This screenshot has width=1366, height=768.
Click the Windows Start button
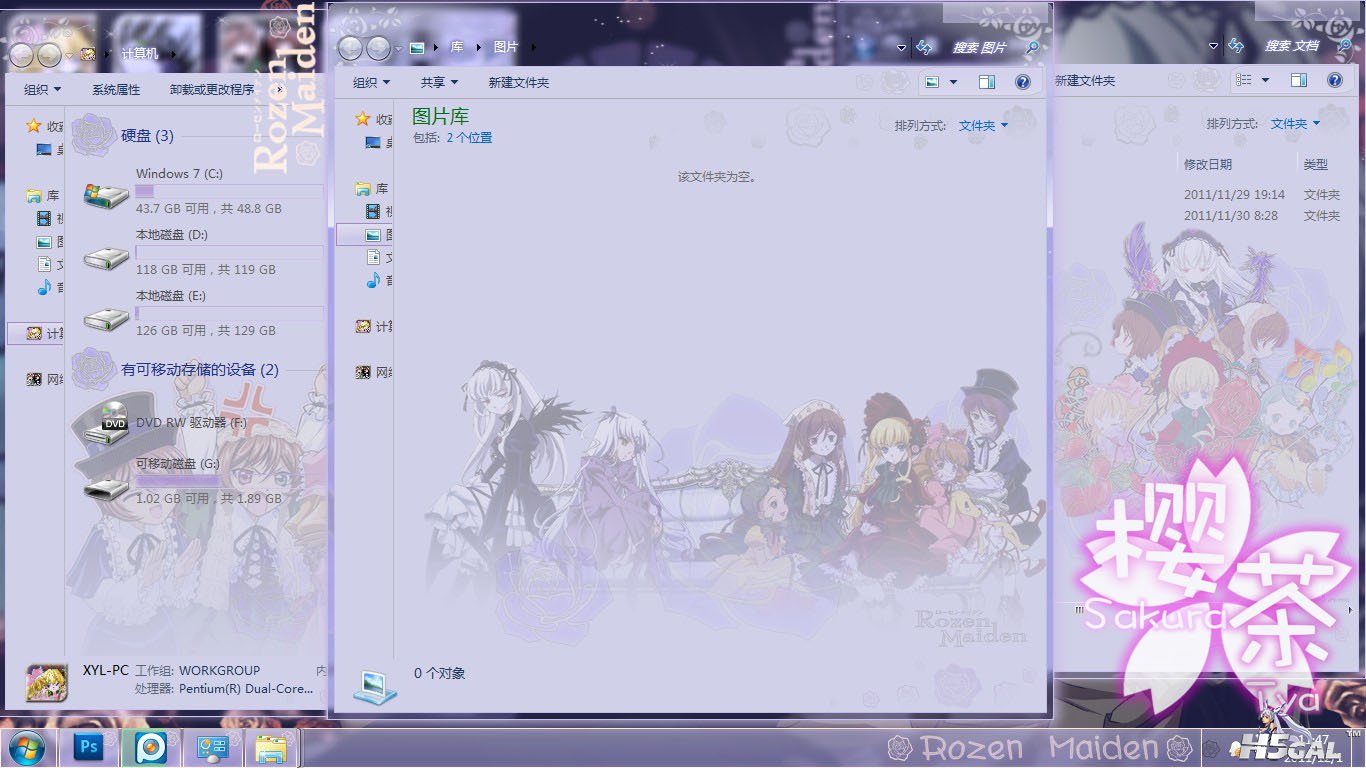27,747
